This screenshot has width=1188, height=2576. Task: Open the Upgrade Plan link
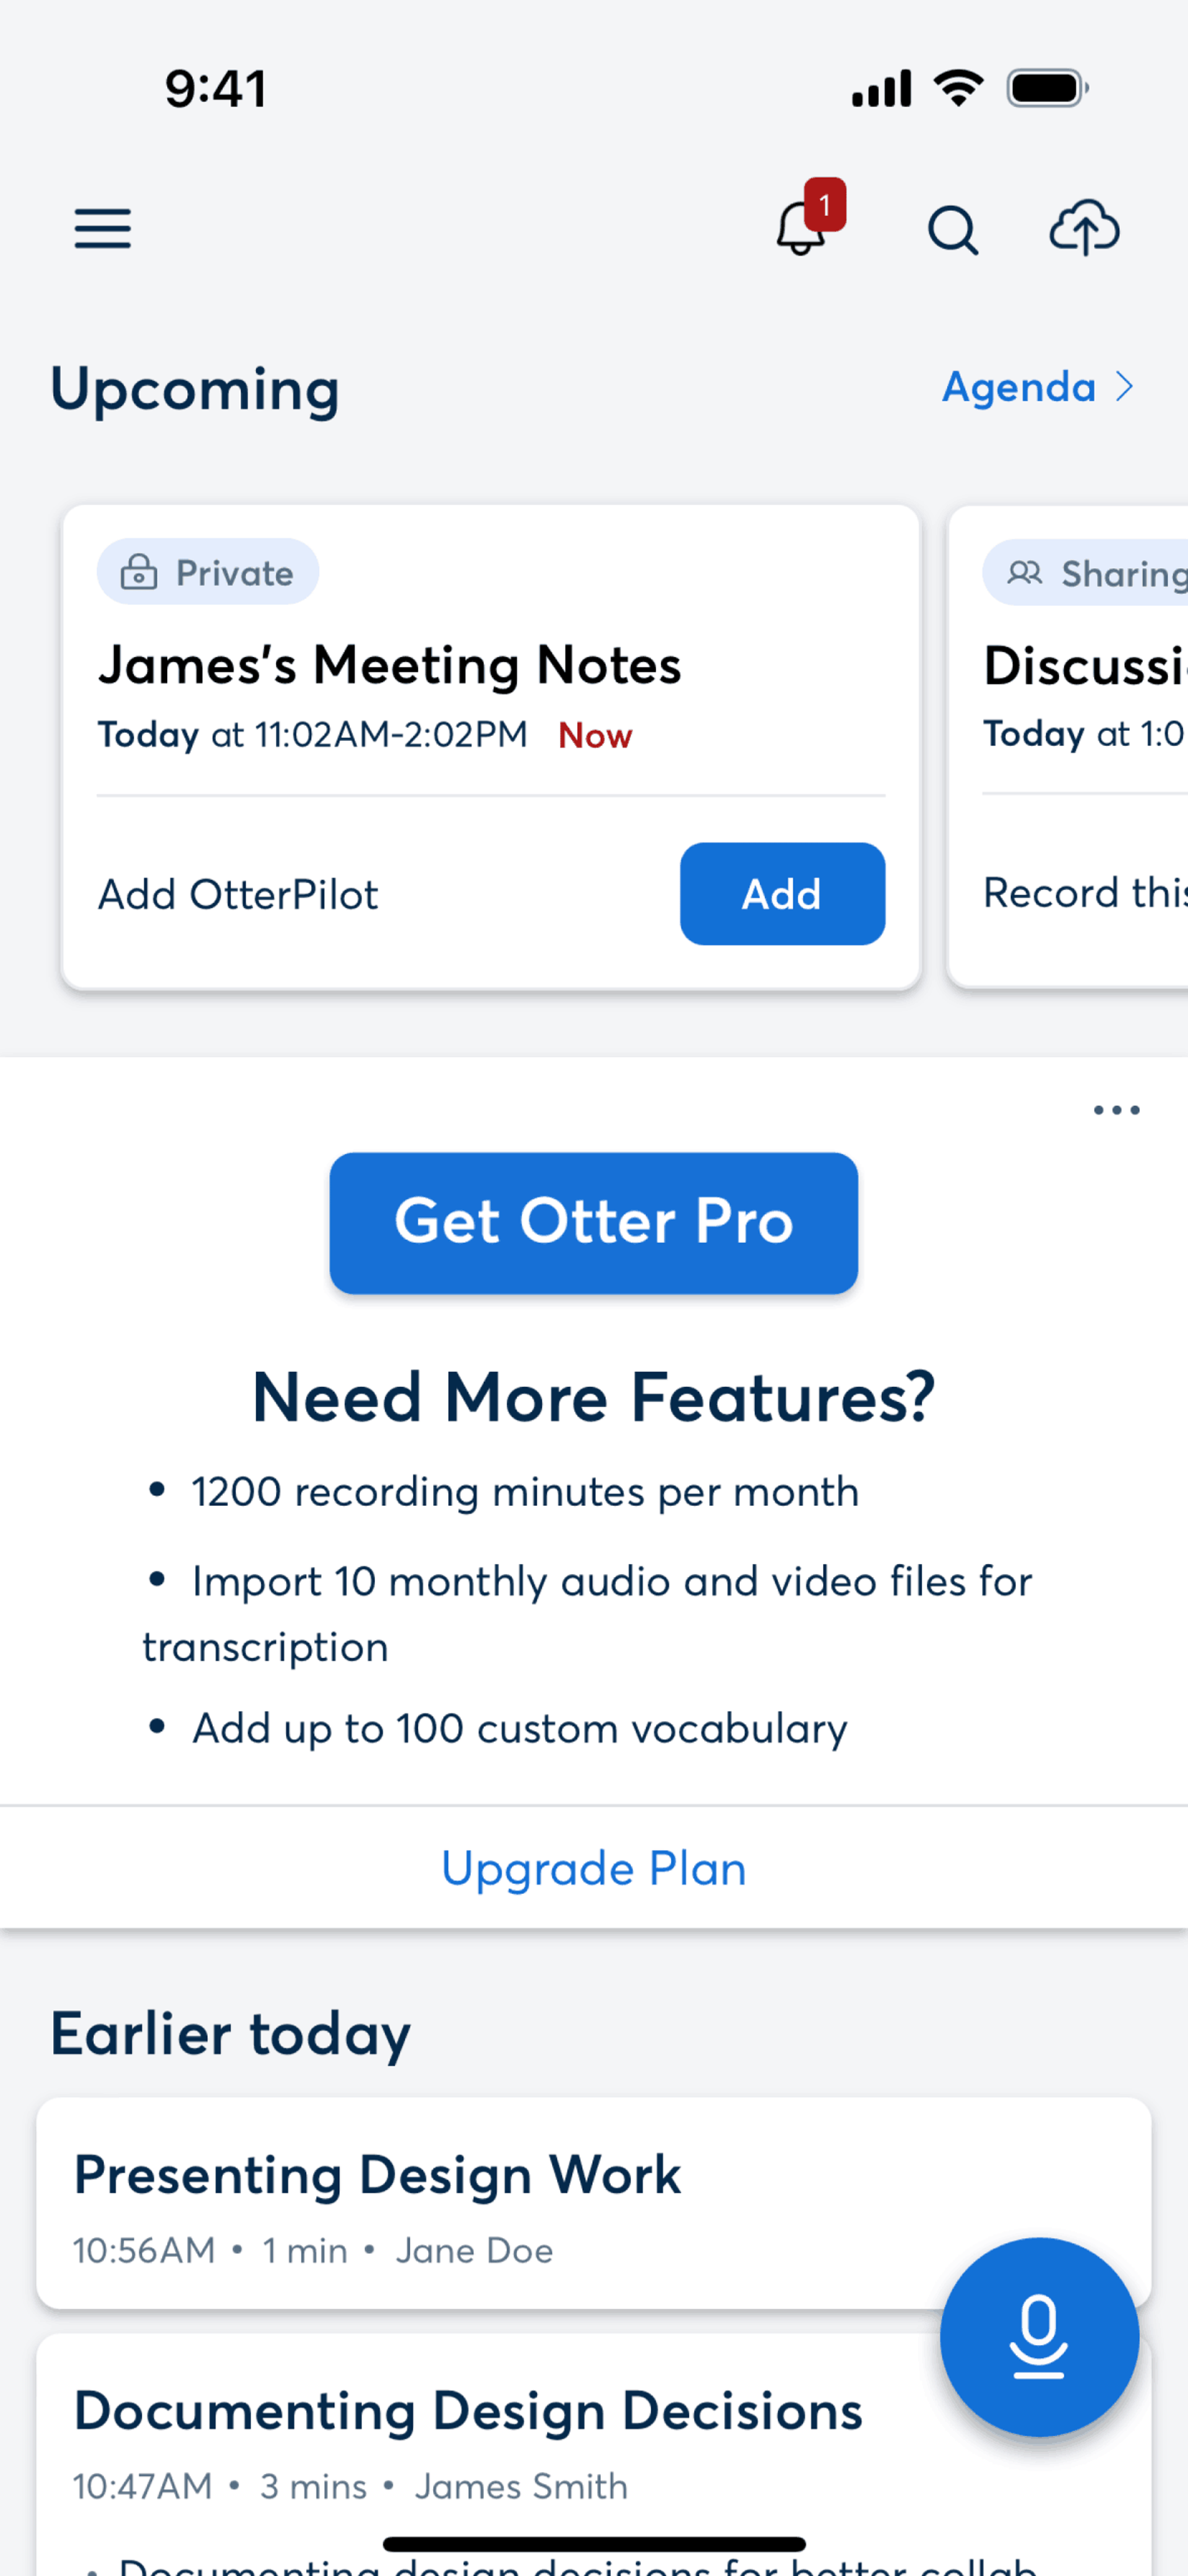coord(594,1868)
